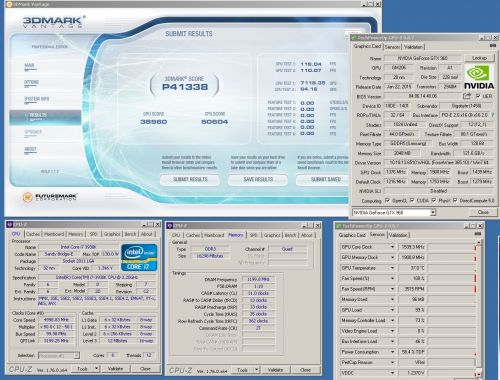The height and width of the screenshot is (380, 500).
Task: Click the BIOS export share icon
Action: 467,96
